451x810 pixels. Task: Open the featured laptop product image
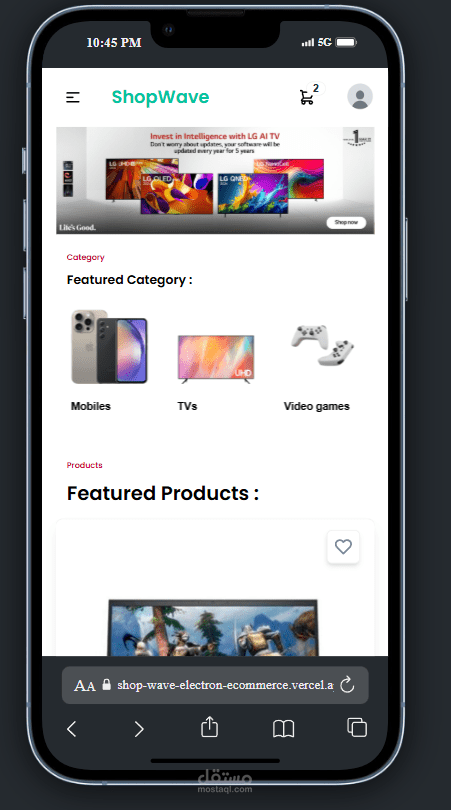click(213, 627)
